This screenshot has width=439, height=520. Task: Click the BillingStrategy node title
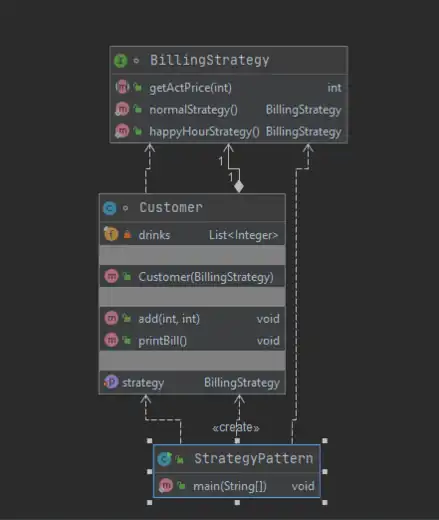[209, 60]
